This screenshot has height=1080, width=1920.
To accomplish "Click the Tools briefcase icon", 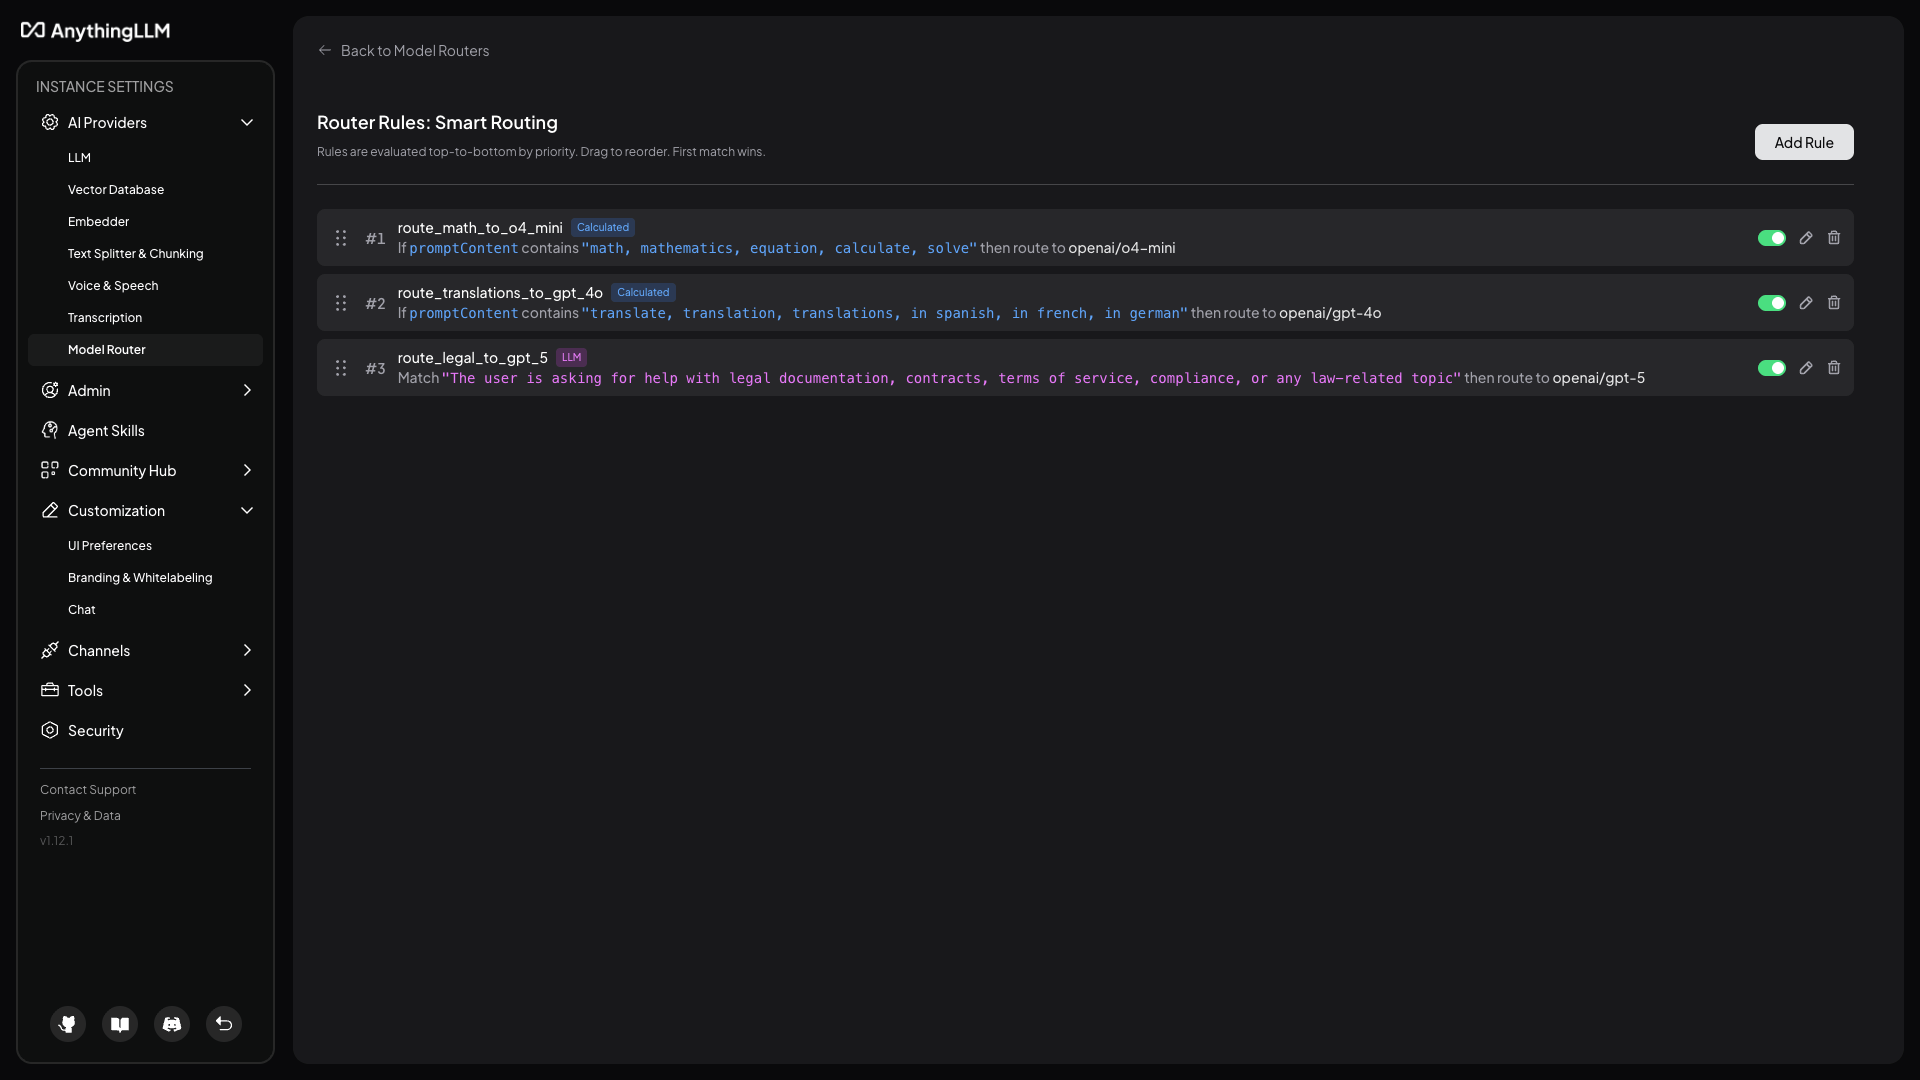I will pos(50,690).
